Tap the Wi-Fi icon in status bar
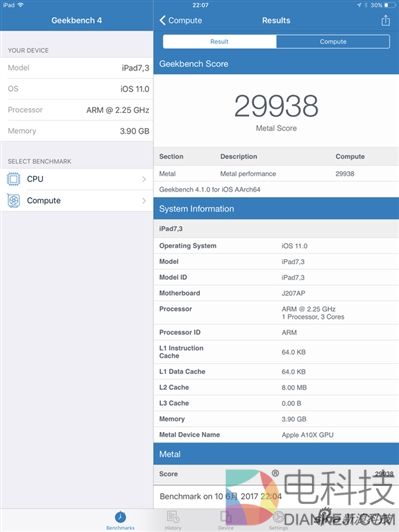 click(21, 5)
